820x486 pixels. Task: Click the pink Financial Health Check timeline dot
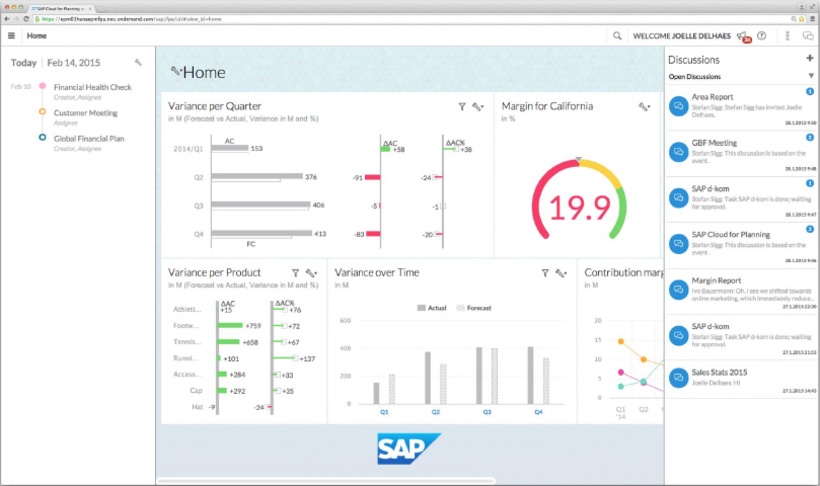click(42, 86)
